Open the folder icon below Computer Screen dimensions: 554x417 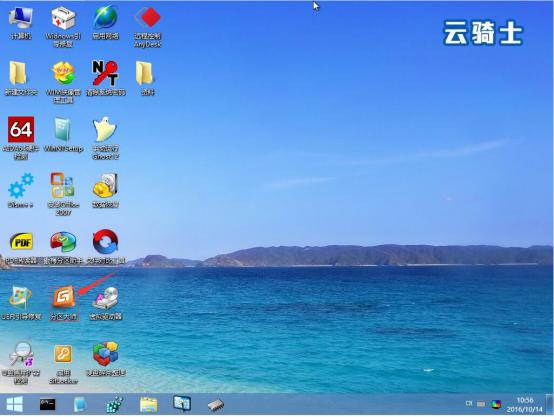pos(20,78)
